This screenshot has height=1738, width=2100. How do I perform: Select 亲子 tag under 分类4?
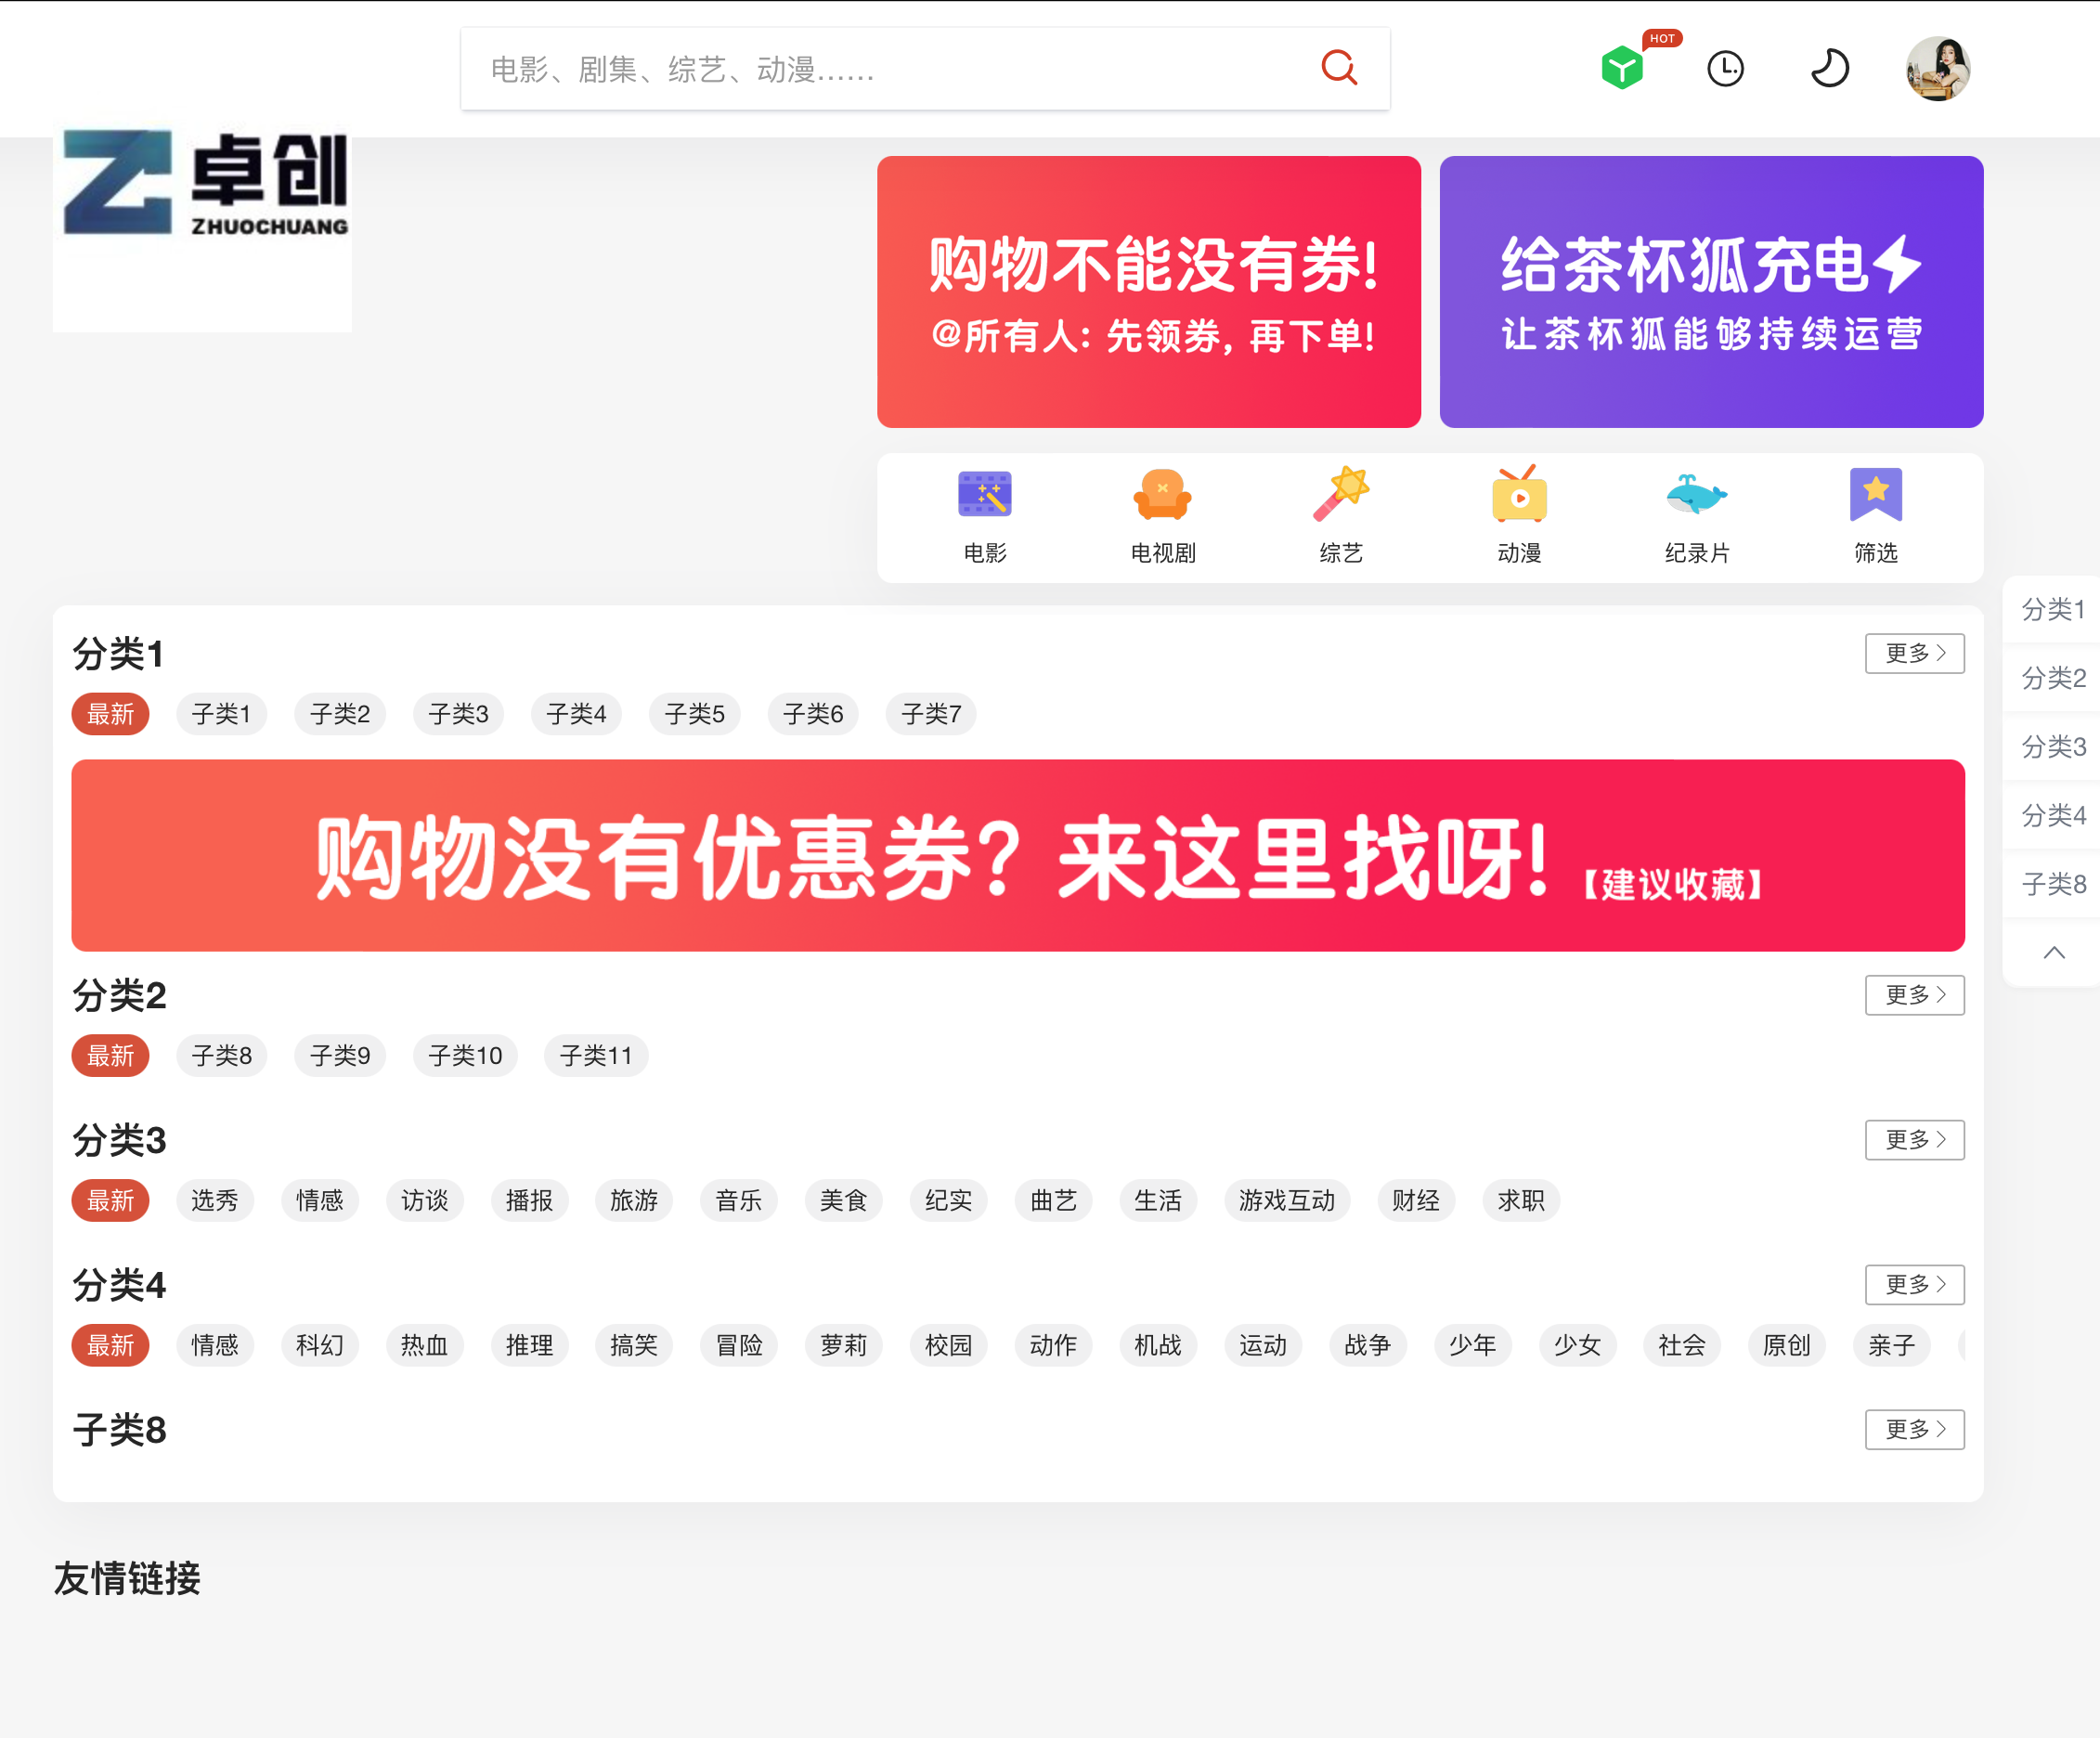[x=1892, y=1346]
